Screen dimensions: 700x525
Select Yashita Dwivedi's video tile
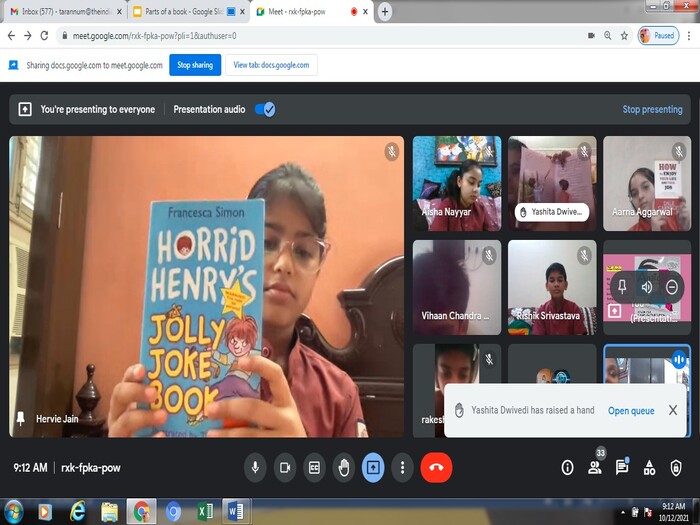click(x=552, y=183)
